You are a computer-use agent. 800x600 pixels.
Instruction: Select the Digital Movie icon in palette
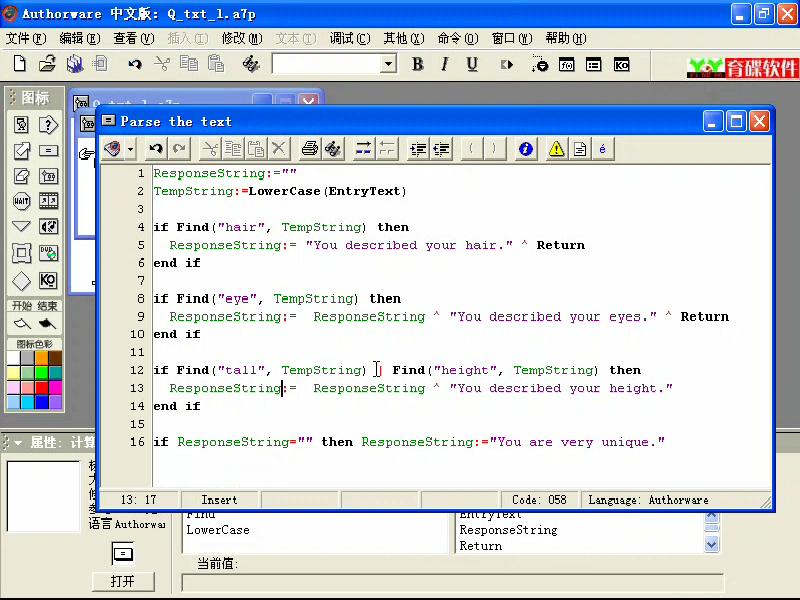click(x=48, y=201)
